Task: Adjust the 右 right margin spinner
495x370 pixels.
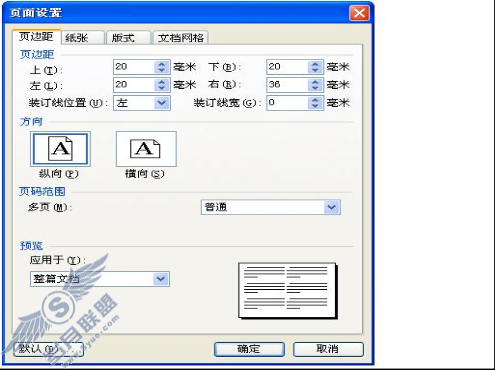Action: coord(315,85)
